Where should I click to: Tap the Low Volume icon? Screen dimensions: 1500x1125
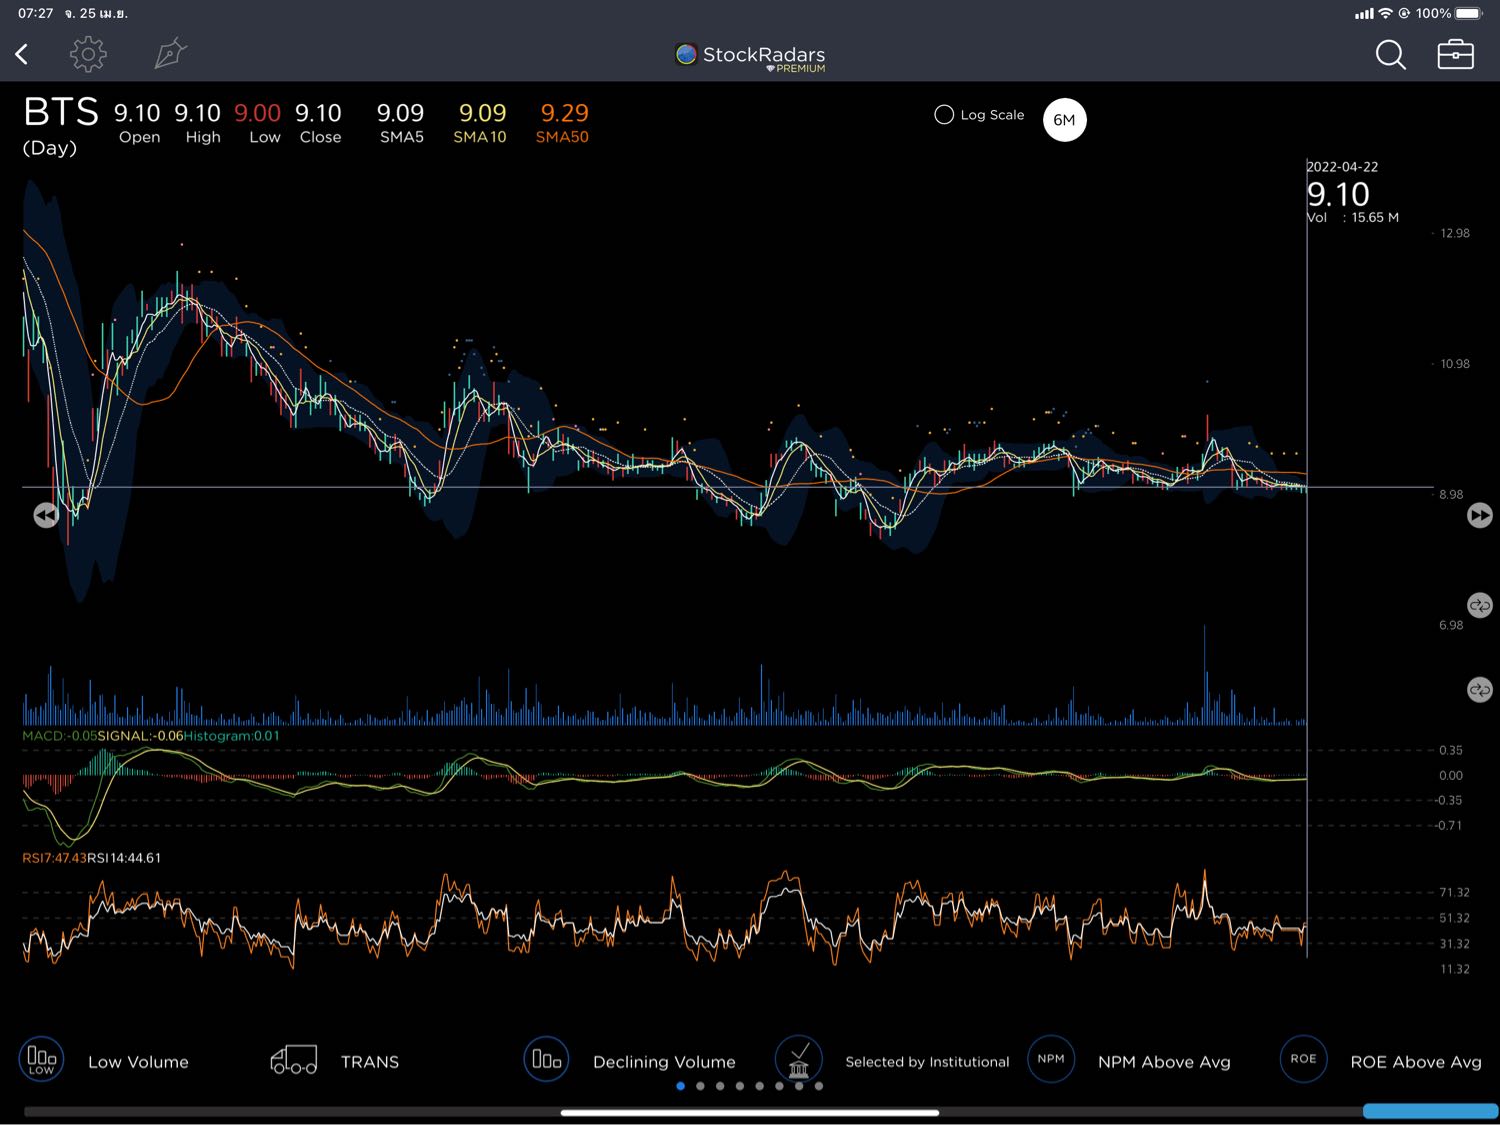tap(41, 1059)
